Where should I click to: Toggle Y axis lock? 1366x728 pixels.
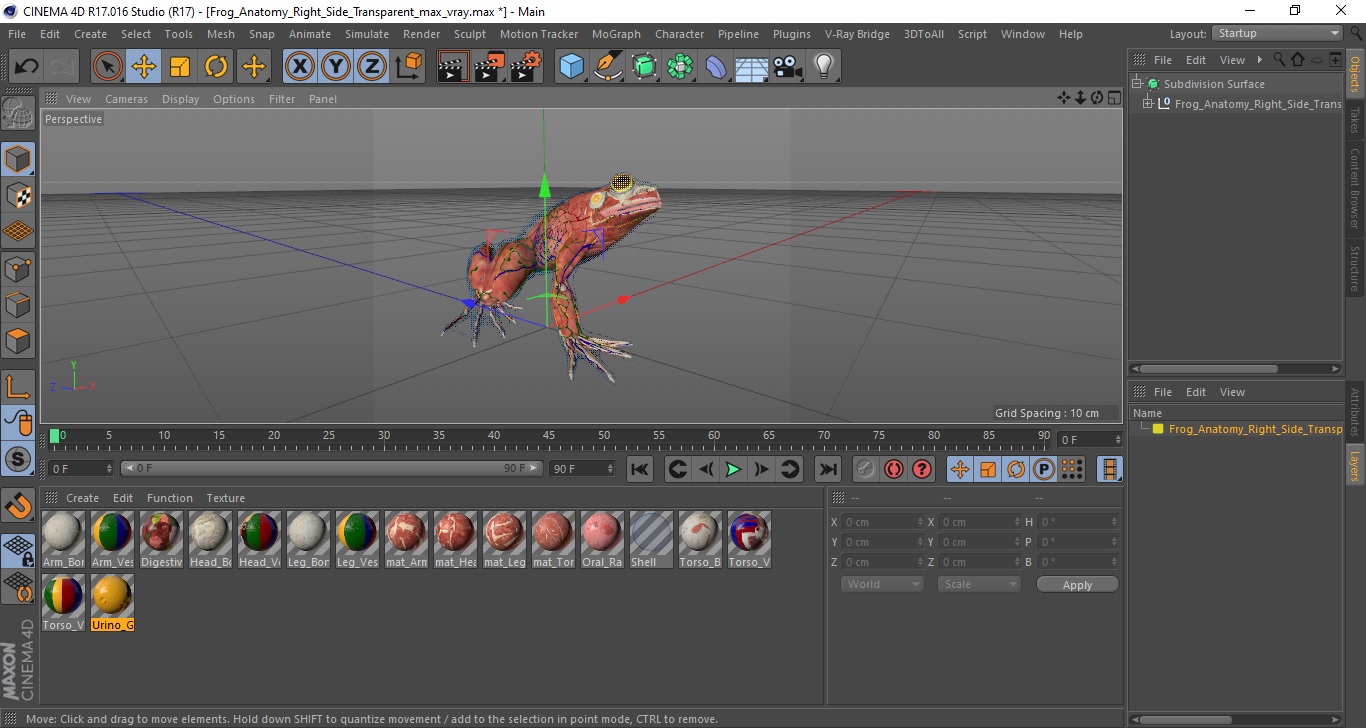point(336,67)
